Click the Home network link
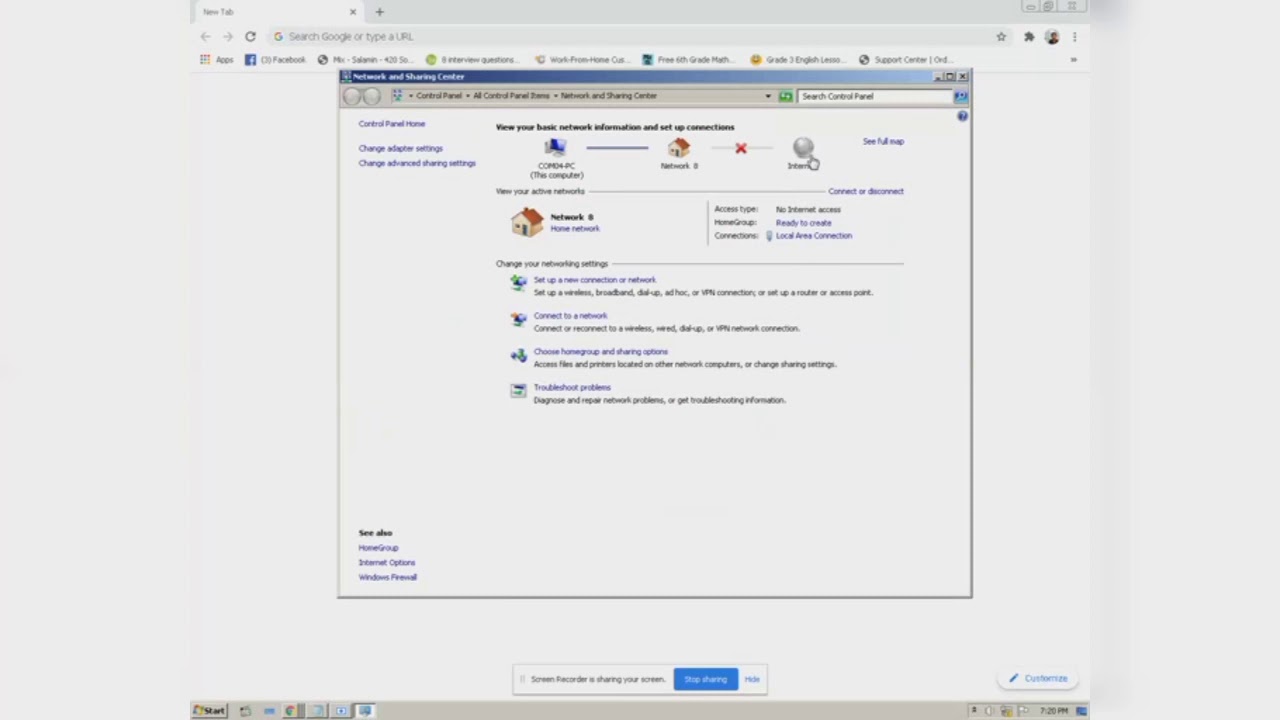 point(575,229)
